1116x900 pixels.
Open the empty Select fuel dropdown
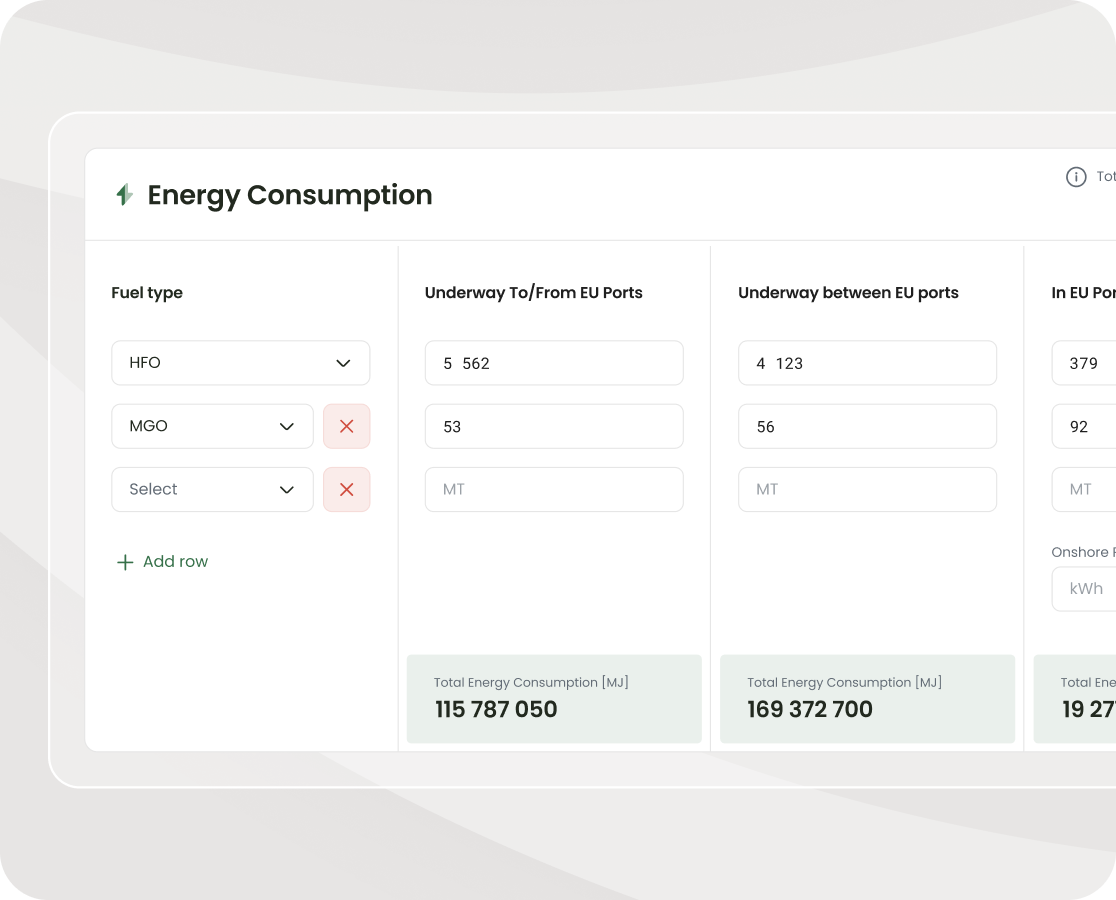tap(212, 489)
